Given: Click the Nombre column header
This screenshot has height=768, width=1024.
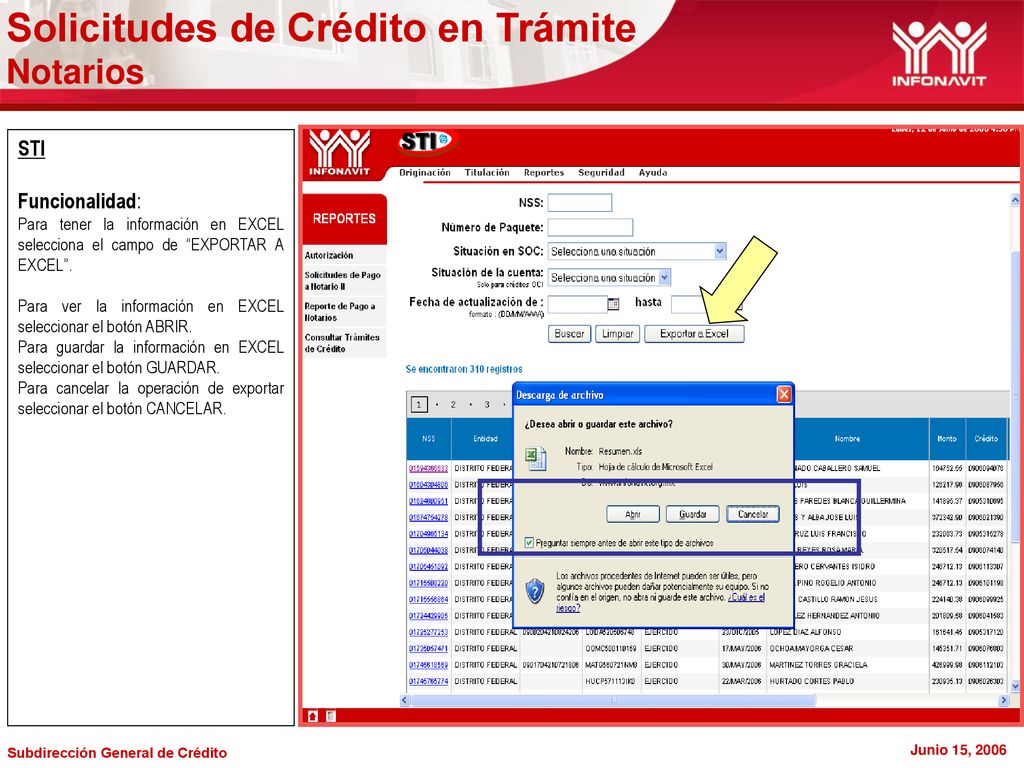Looking at the screenshot, I should coord(847,439).
